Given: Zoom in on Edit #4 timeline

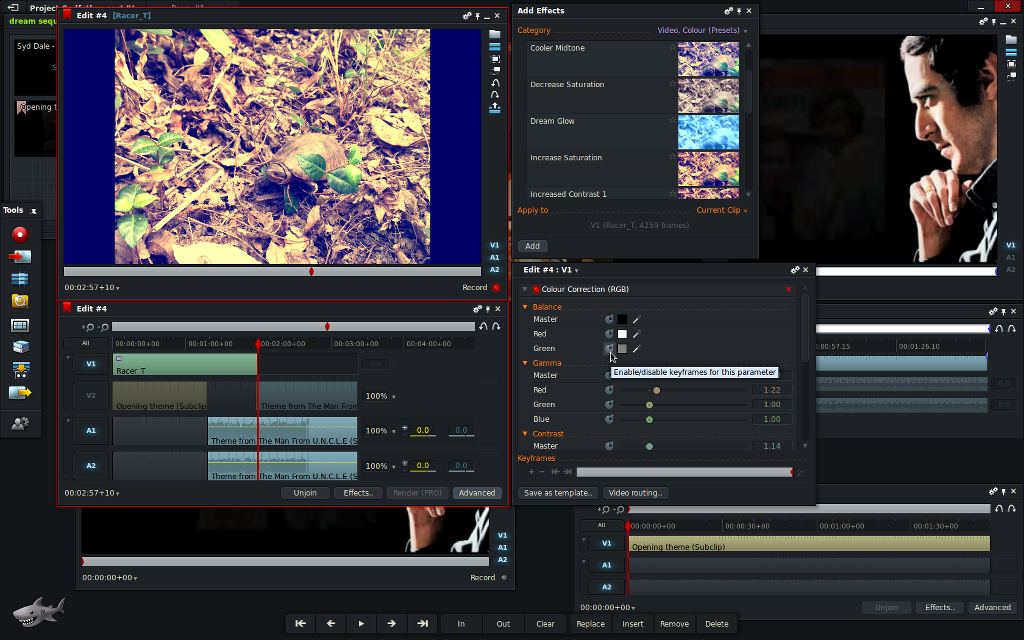Looking at the screenshot, I should pyautogui.click(x=87, y=327).
